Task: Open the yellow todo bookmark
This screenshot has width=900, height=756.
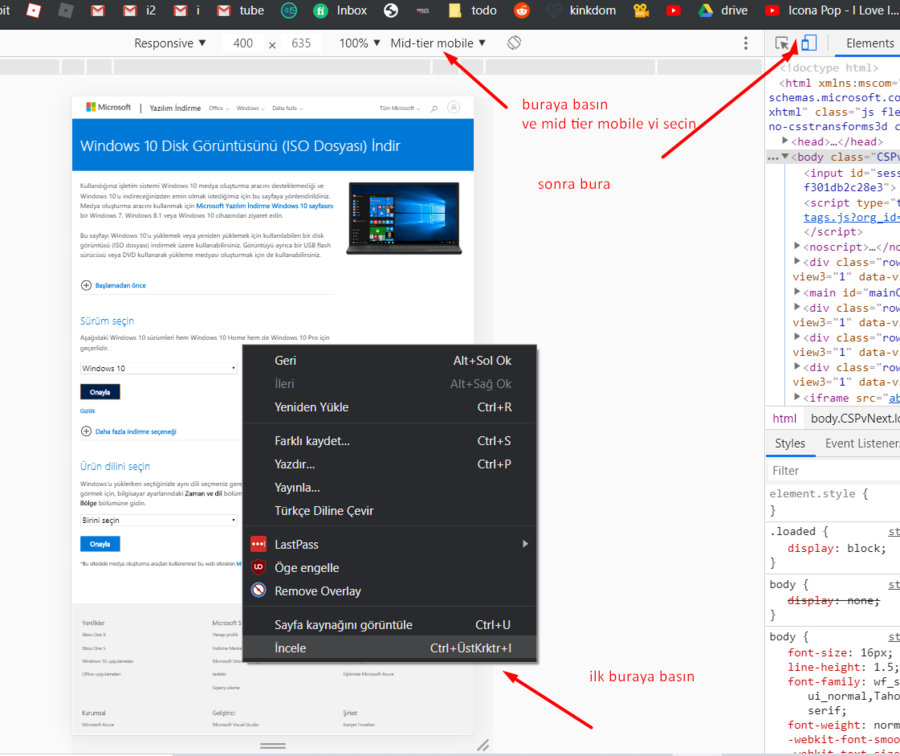Action: 472,10
